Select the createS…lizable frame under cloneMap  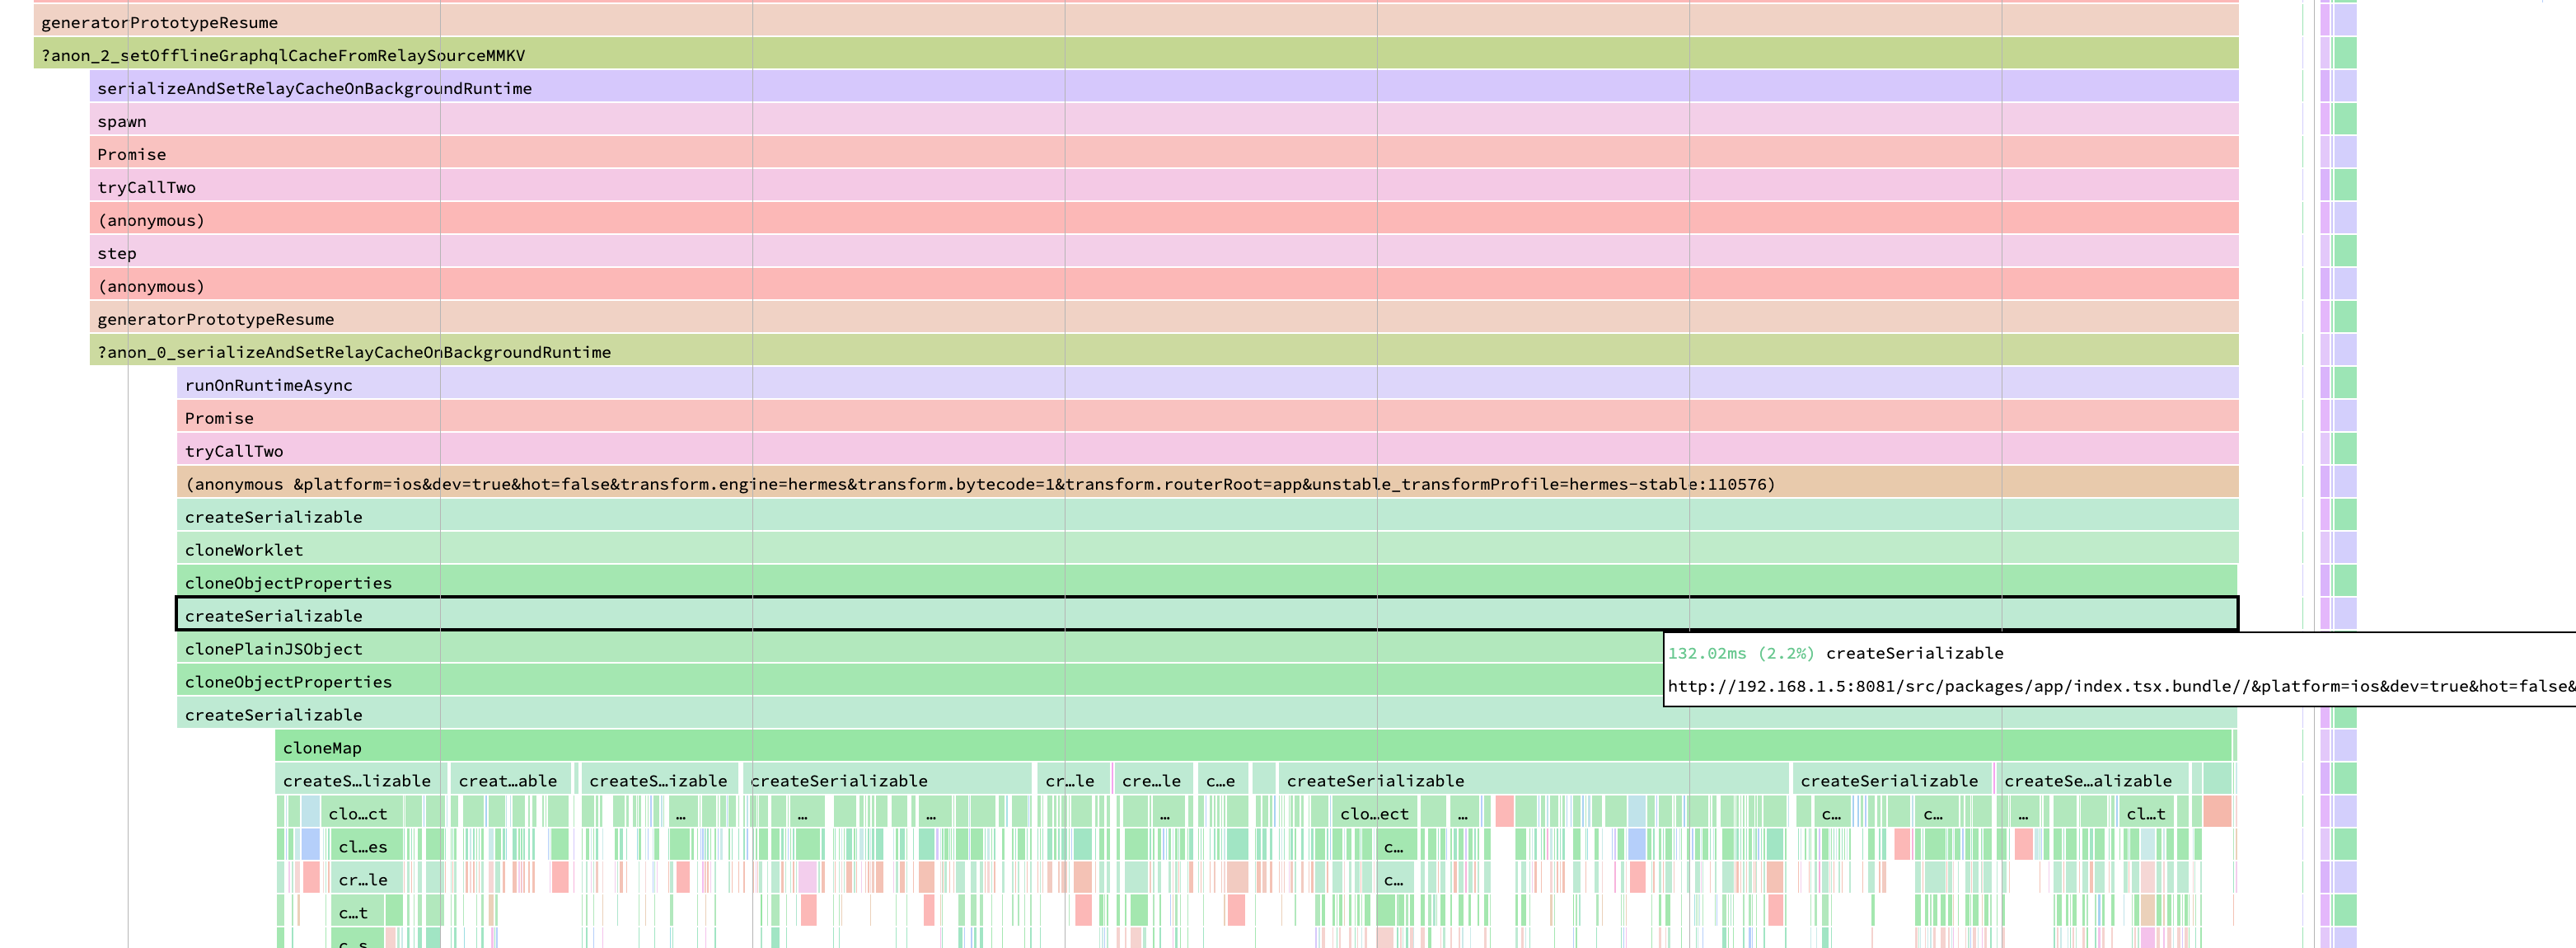tap(360, 780)
